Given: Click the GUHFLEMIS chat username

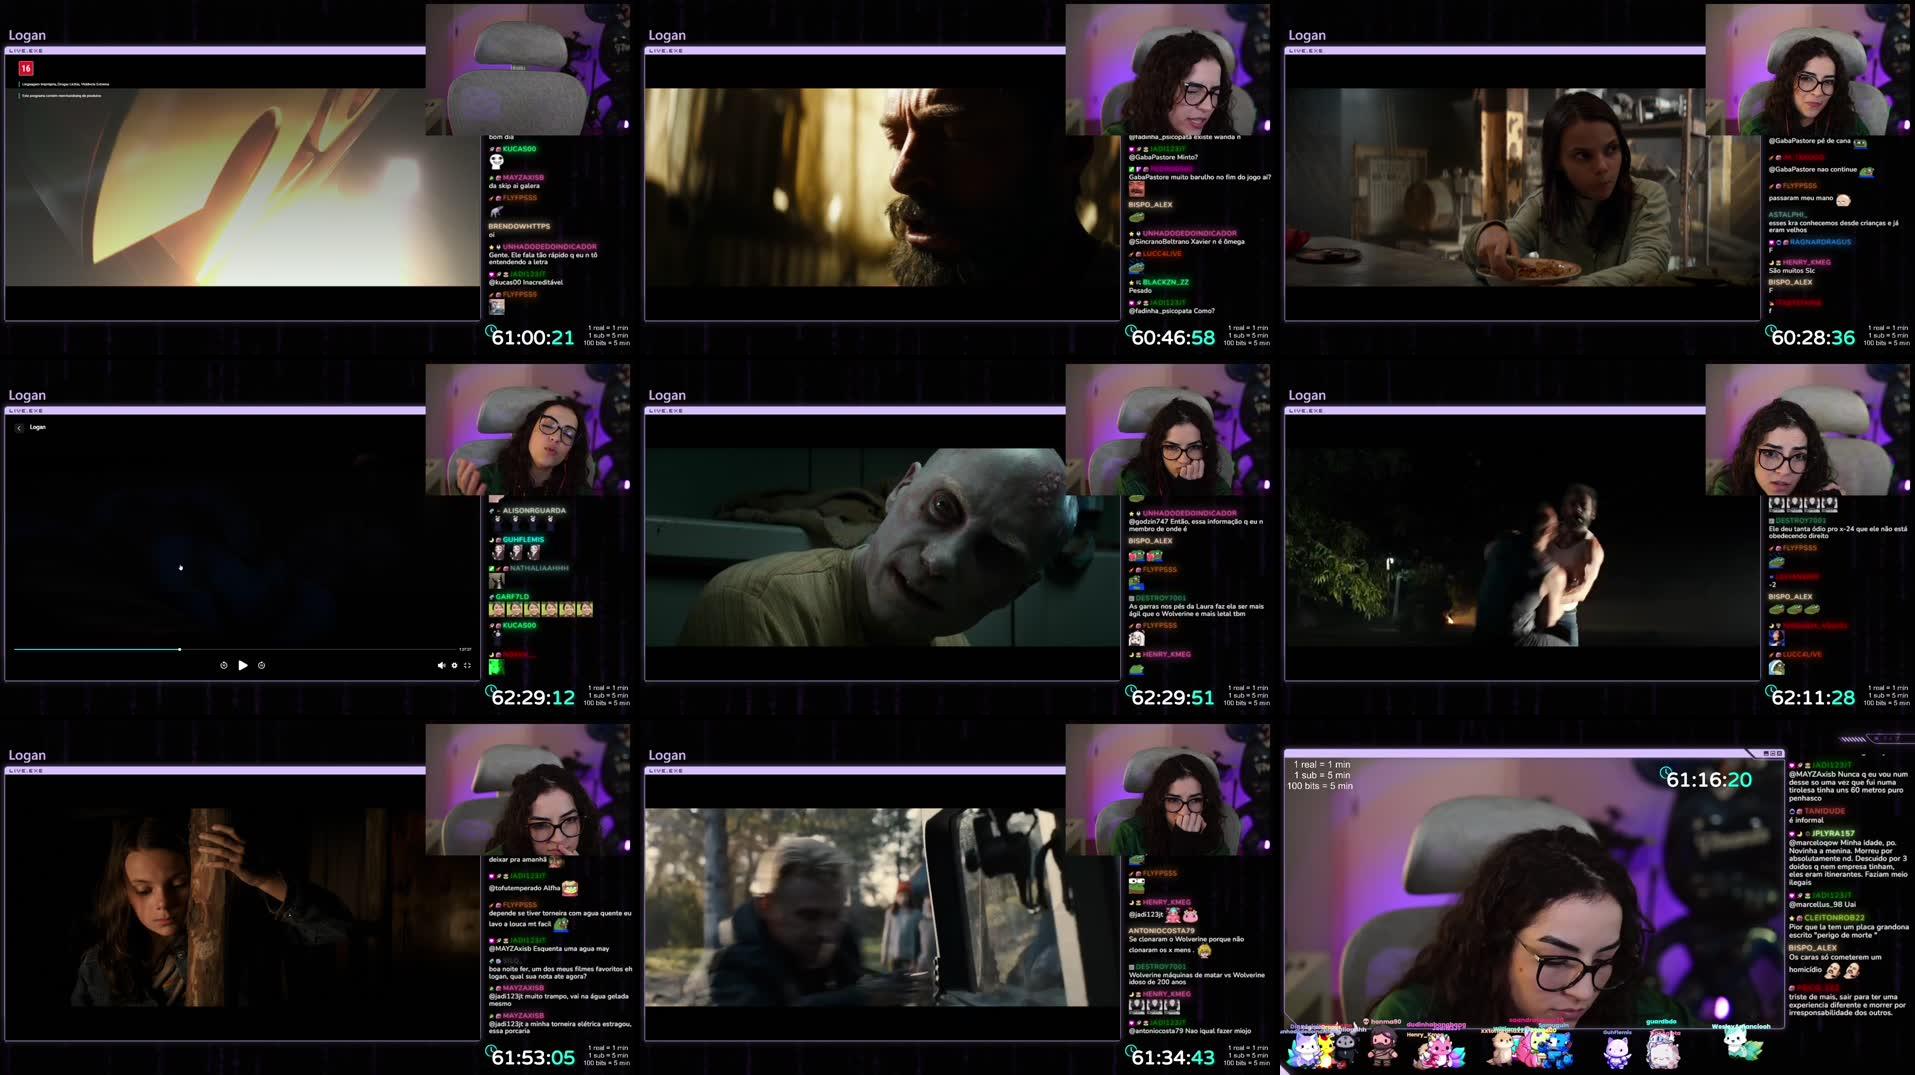Looking at the screenshot, I should pos(523,540).
